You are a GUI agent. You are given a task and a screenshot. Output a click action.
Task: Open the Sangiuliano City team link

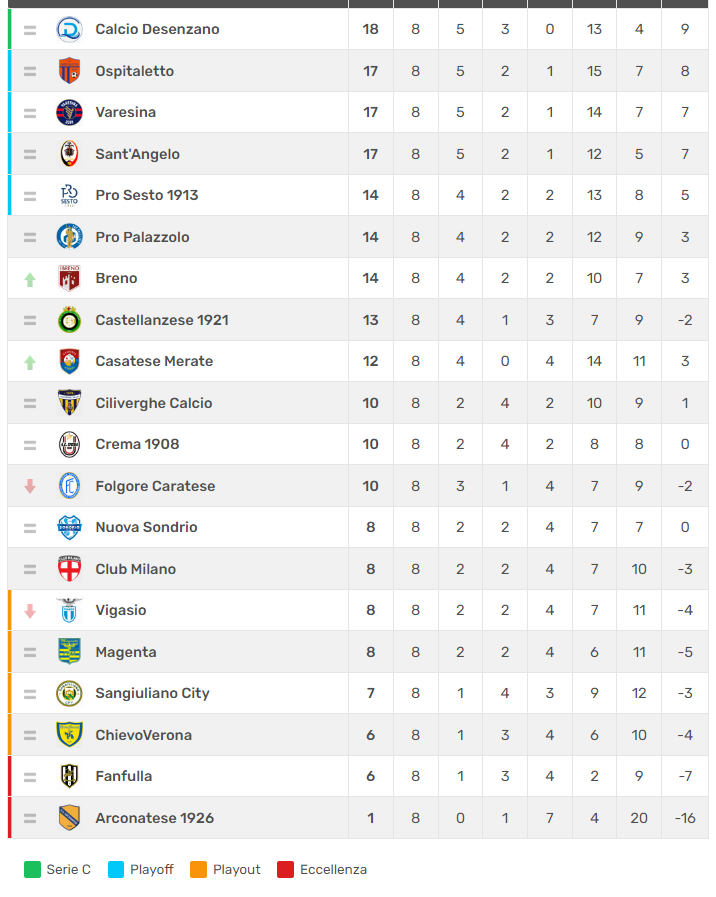click(152, 693)
